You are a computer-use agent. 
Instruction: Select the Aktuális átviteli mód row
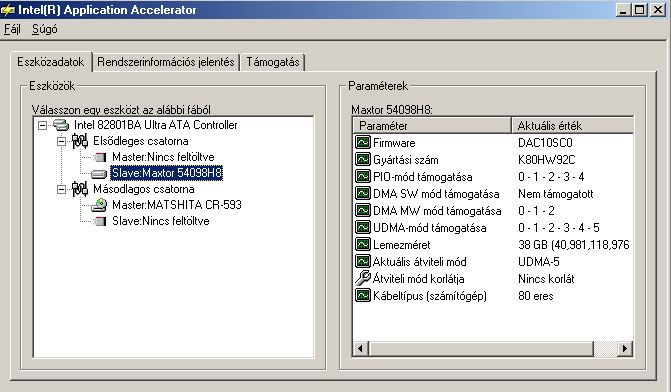point(493,261)
